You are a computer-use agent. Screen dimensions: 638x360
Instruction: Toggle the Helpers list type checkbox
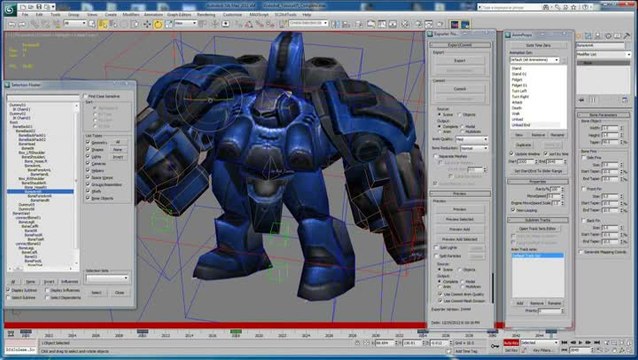pyautogui.click(x=88, y=170)
